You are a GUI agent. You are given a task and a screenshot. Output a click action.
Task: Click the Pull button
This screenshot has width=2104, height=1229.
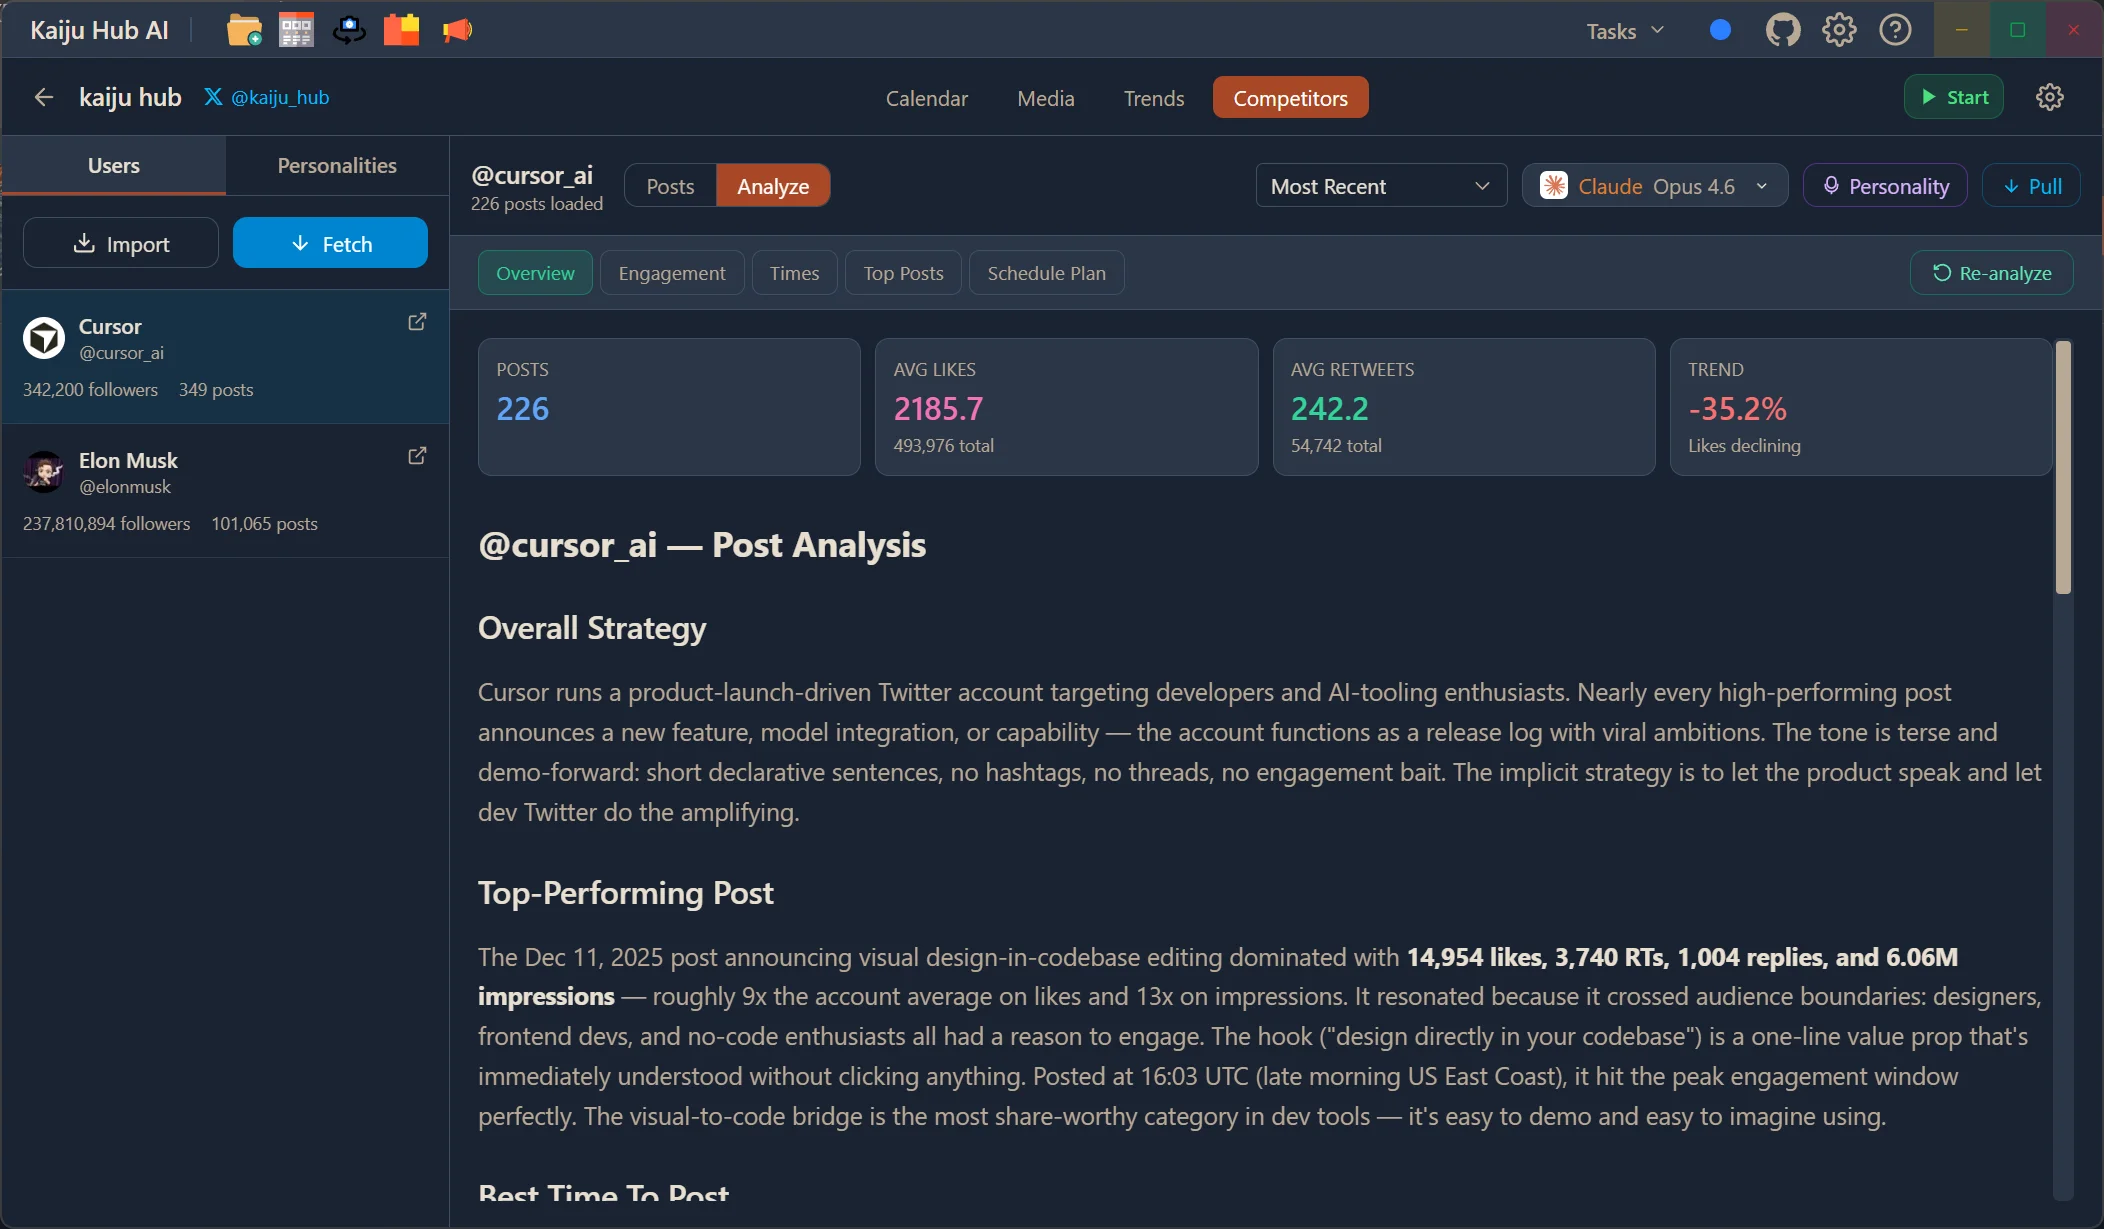2031,186
